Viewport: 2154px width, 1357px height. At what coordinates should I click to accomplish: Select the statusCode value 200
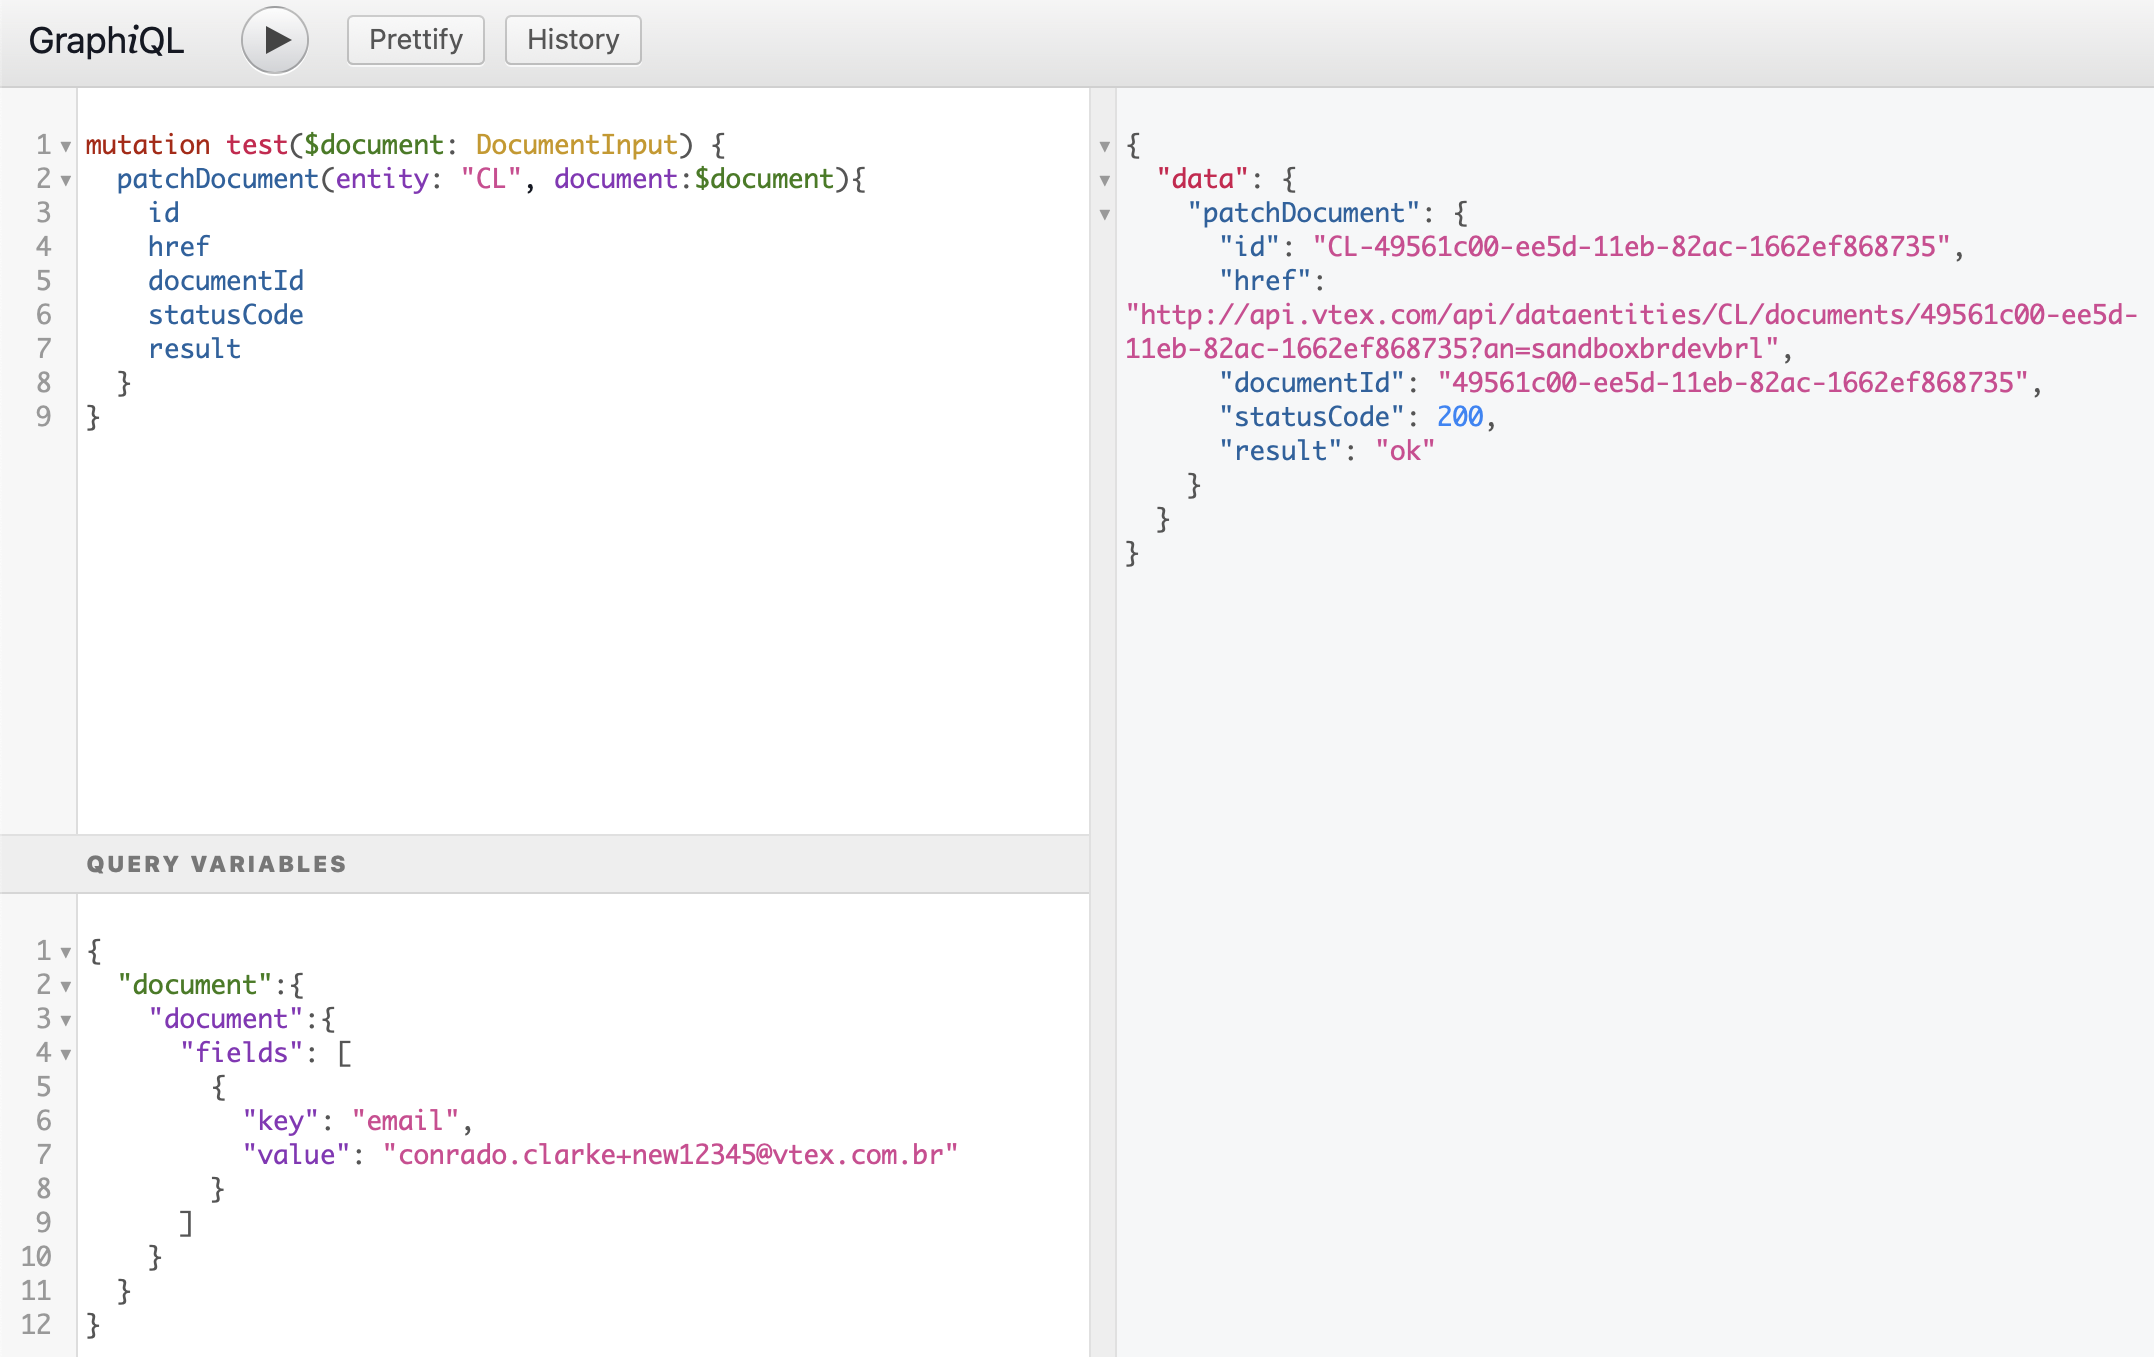click(x=1457, y=416)
